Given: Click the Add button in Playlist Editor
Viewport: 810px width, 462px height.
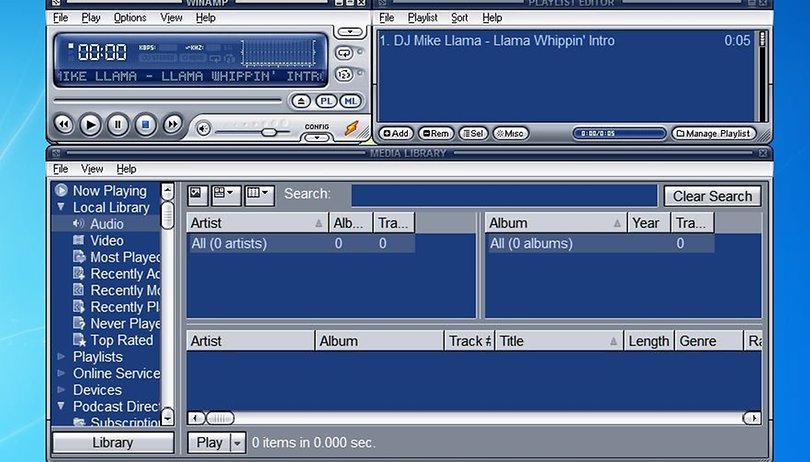Looking at the screenshot, I should tap(396, 133).
